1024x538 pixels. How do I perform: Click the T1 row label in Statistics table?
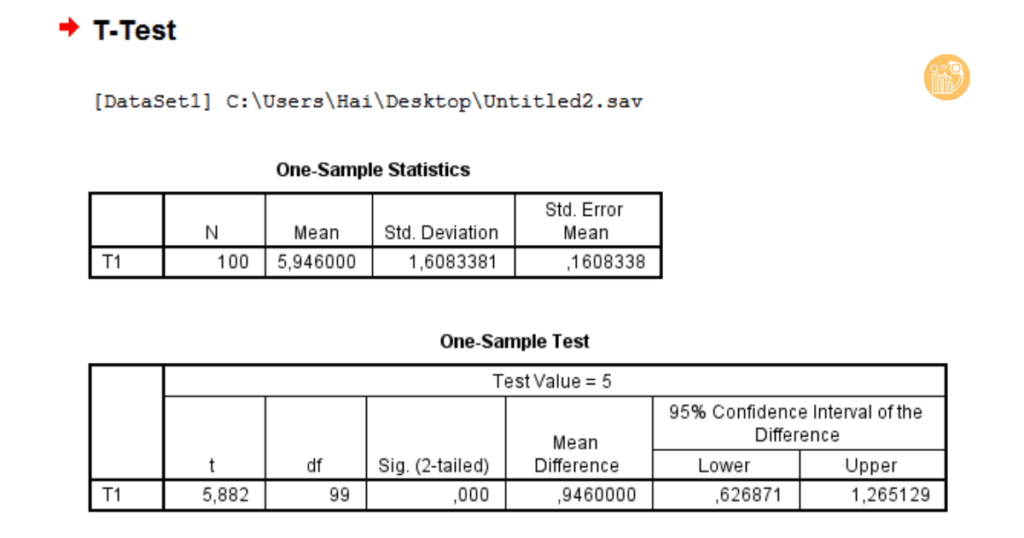[x=112, y=262]
